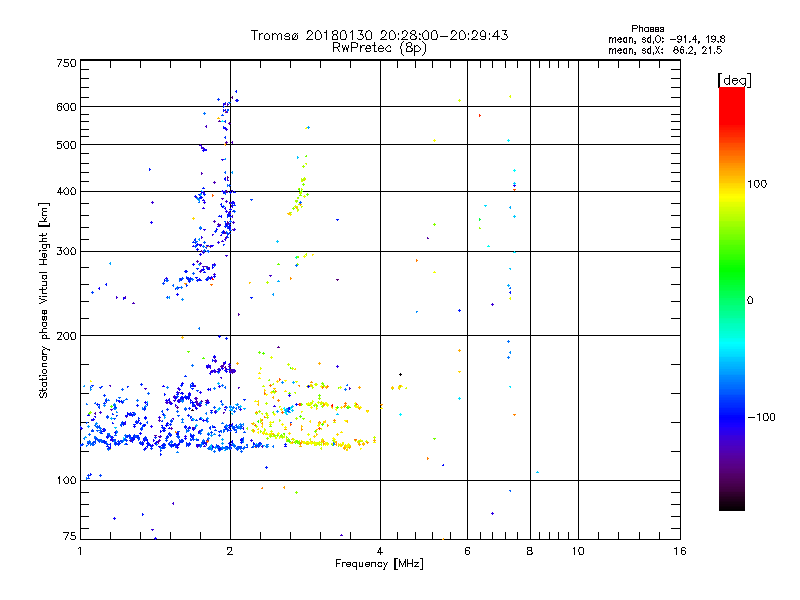
Task: Click the rainbow phase colorbar
Action: (732, 298)
